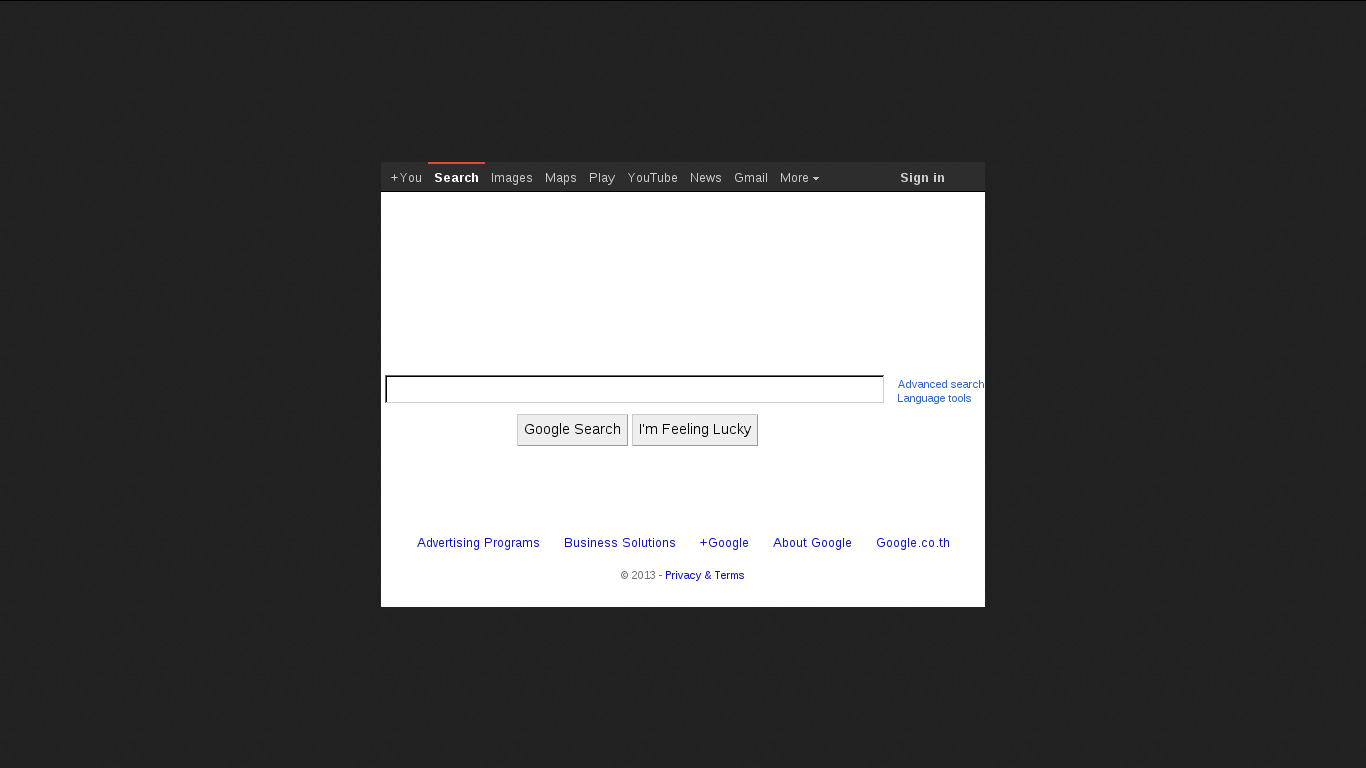Open Play in the top bar
1366x768 pixels.
coord(602,178)
